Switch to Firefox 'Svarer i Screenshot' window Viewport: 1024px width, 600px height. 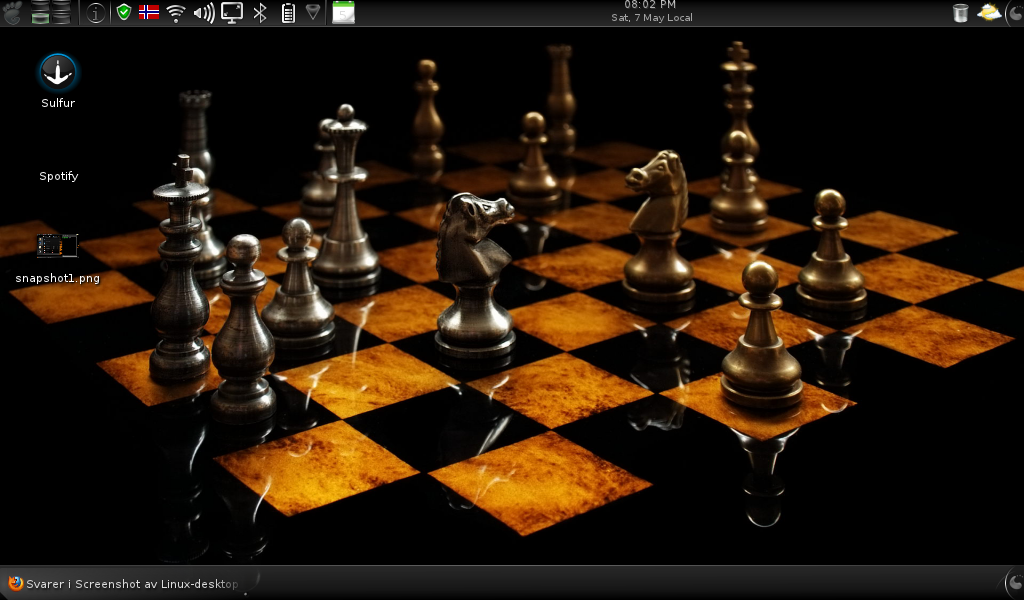123,584
